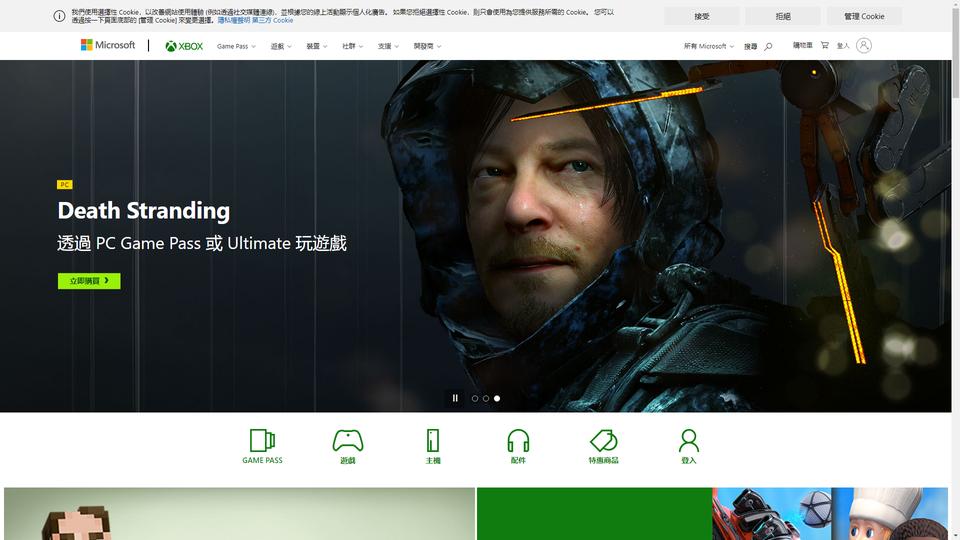Image resolution: width=960 pixels, height=540 pixels.
Task: Accept cookies with 接受 button
Action: pyautogui.click(x=702, y=17)
